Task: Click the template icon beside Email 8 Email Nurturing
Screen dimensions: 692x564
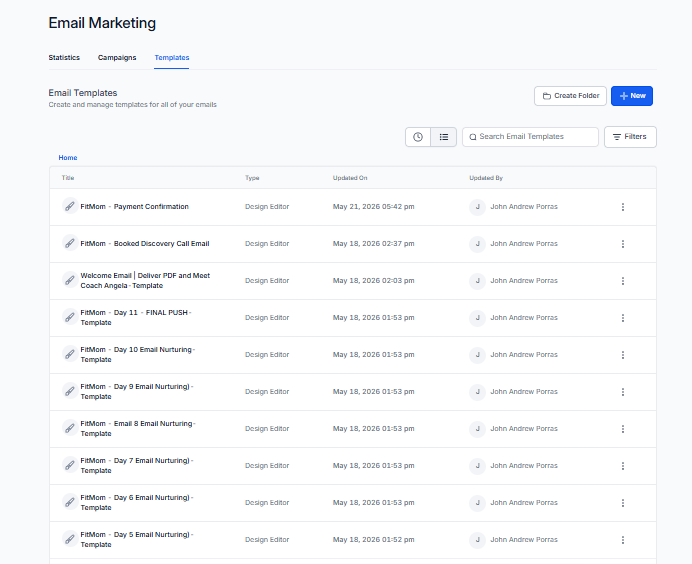Action: (70, 429)
